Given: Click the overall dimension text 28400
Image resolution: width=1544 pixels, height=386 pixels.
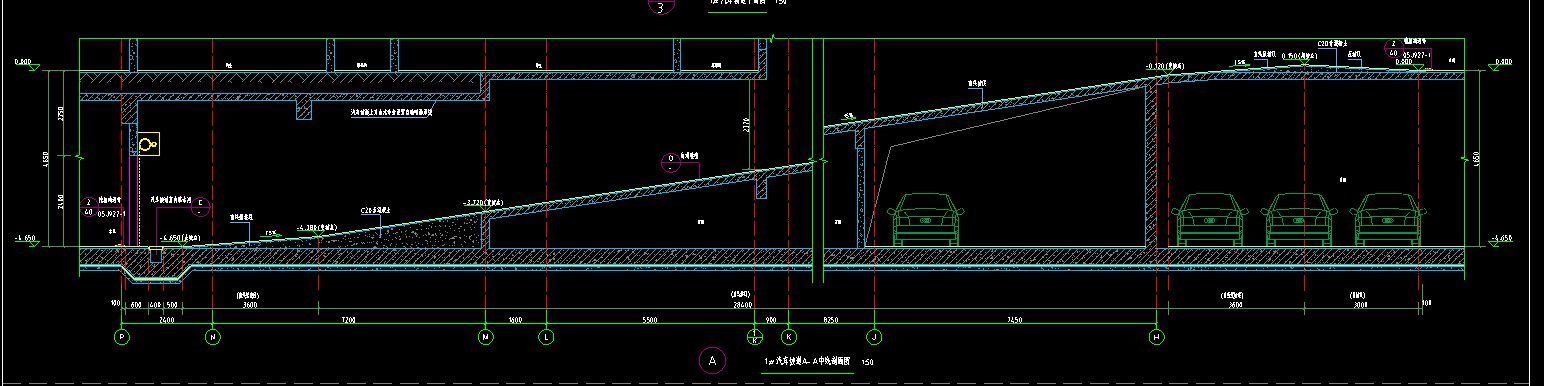Looking at the screenshot, I should (742, 305).
